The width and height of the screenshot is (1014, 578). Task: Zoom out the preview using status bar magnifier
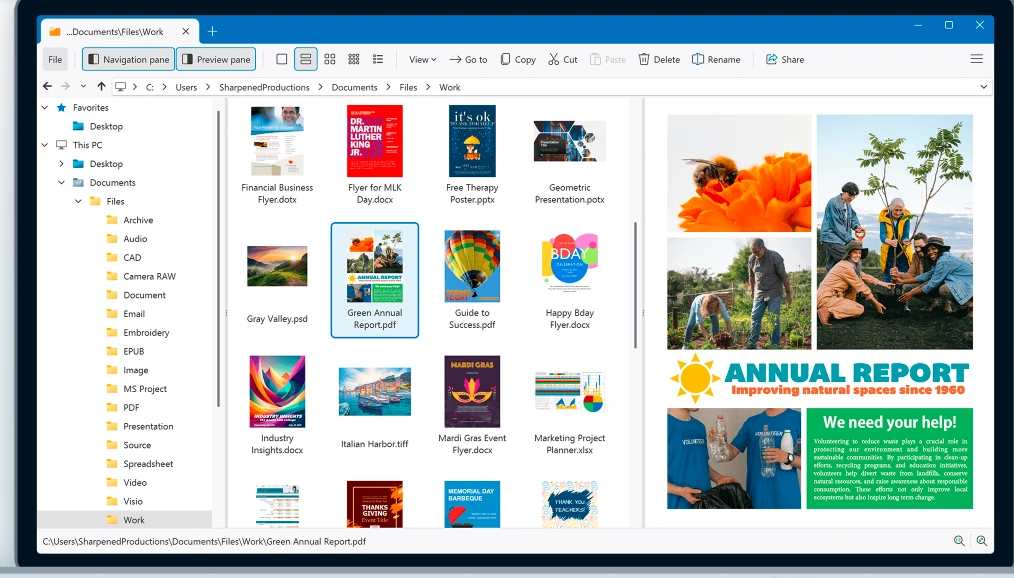pyautogui.click(x=959, y=541)
